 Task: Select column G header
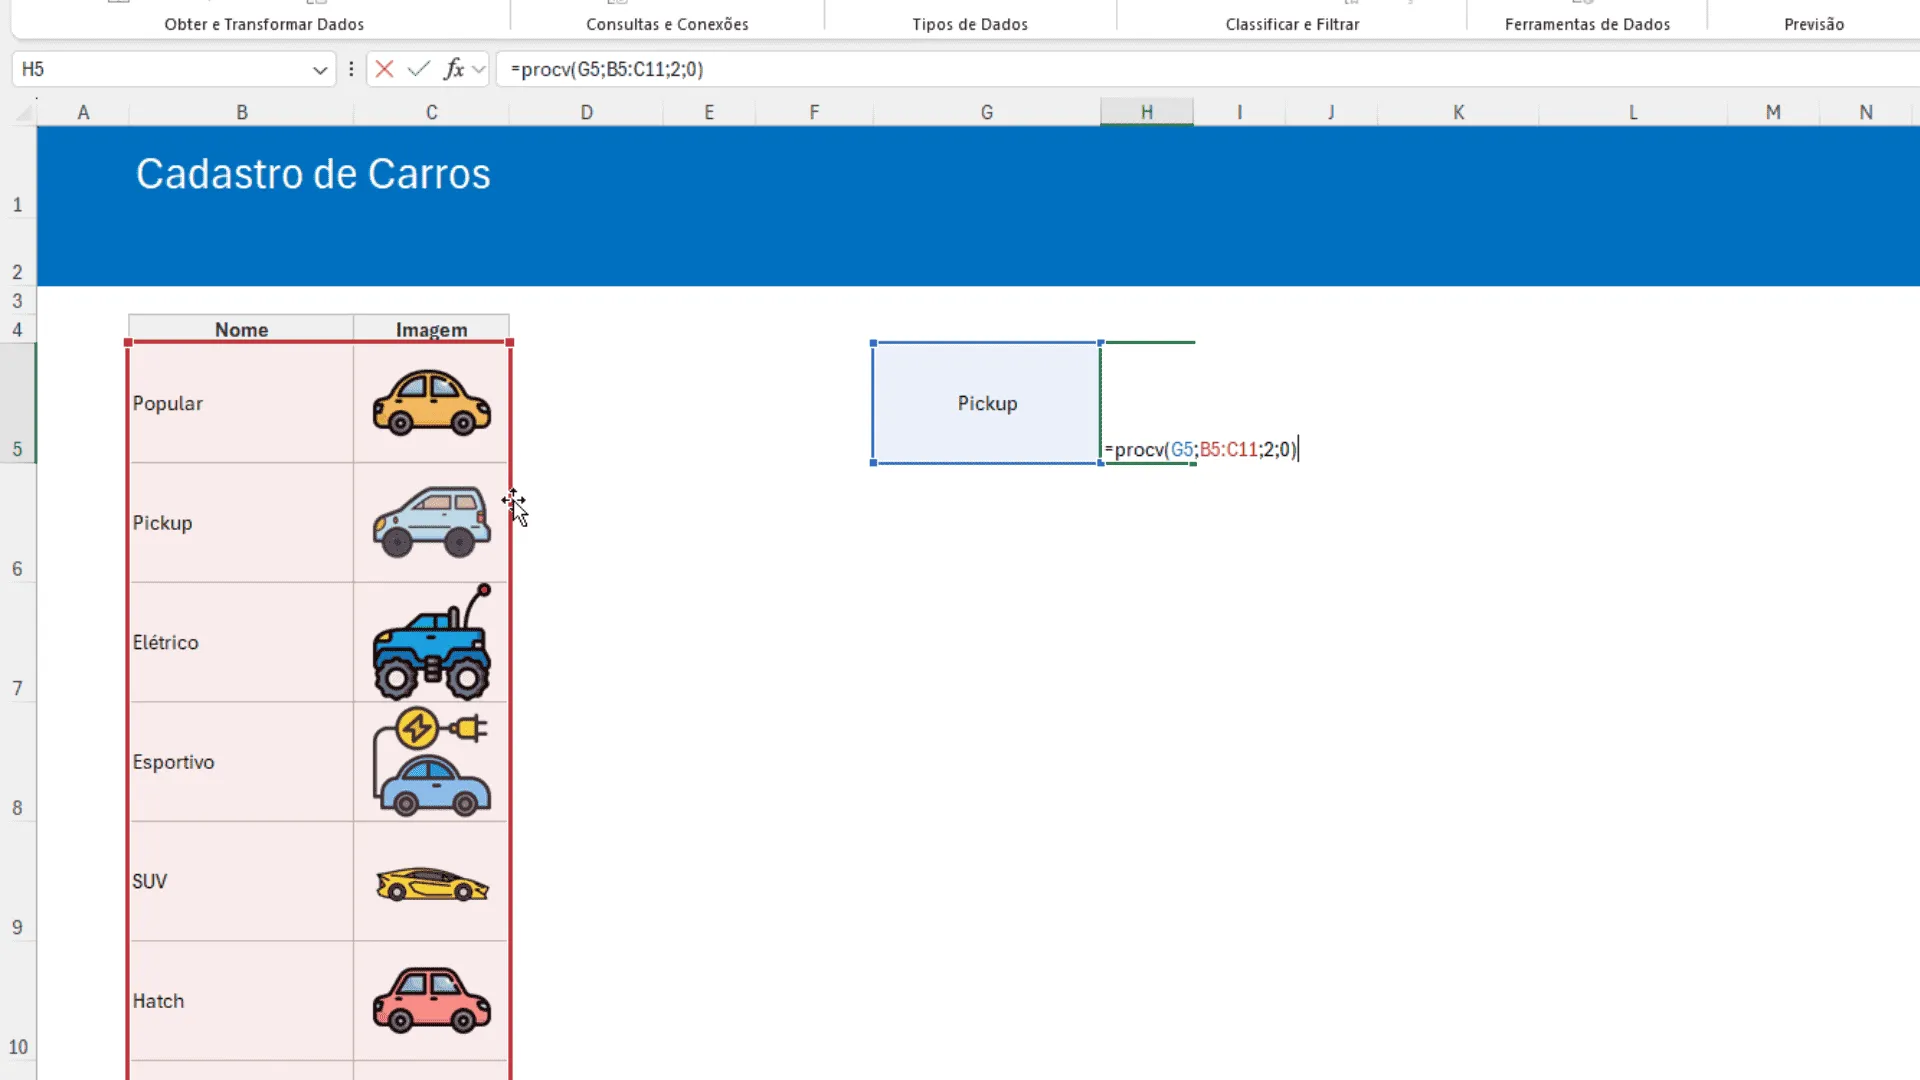pyautogui.click(x=987, y=113)
